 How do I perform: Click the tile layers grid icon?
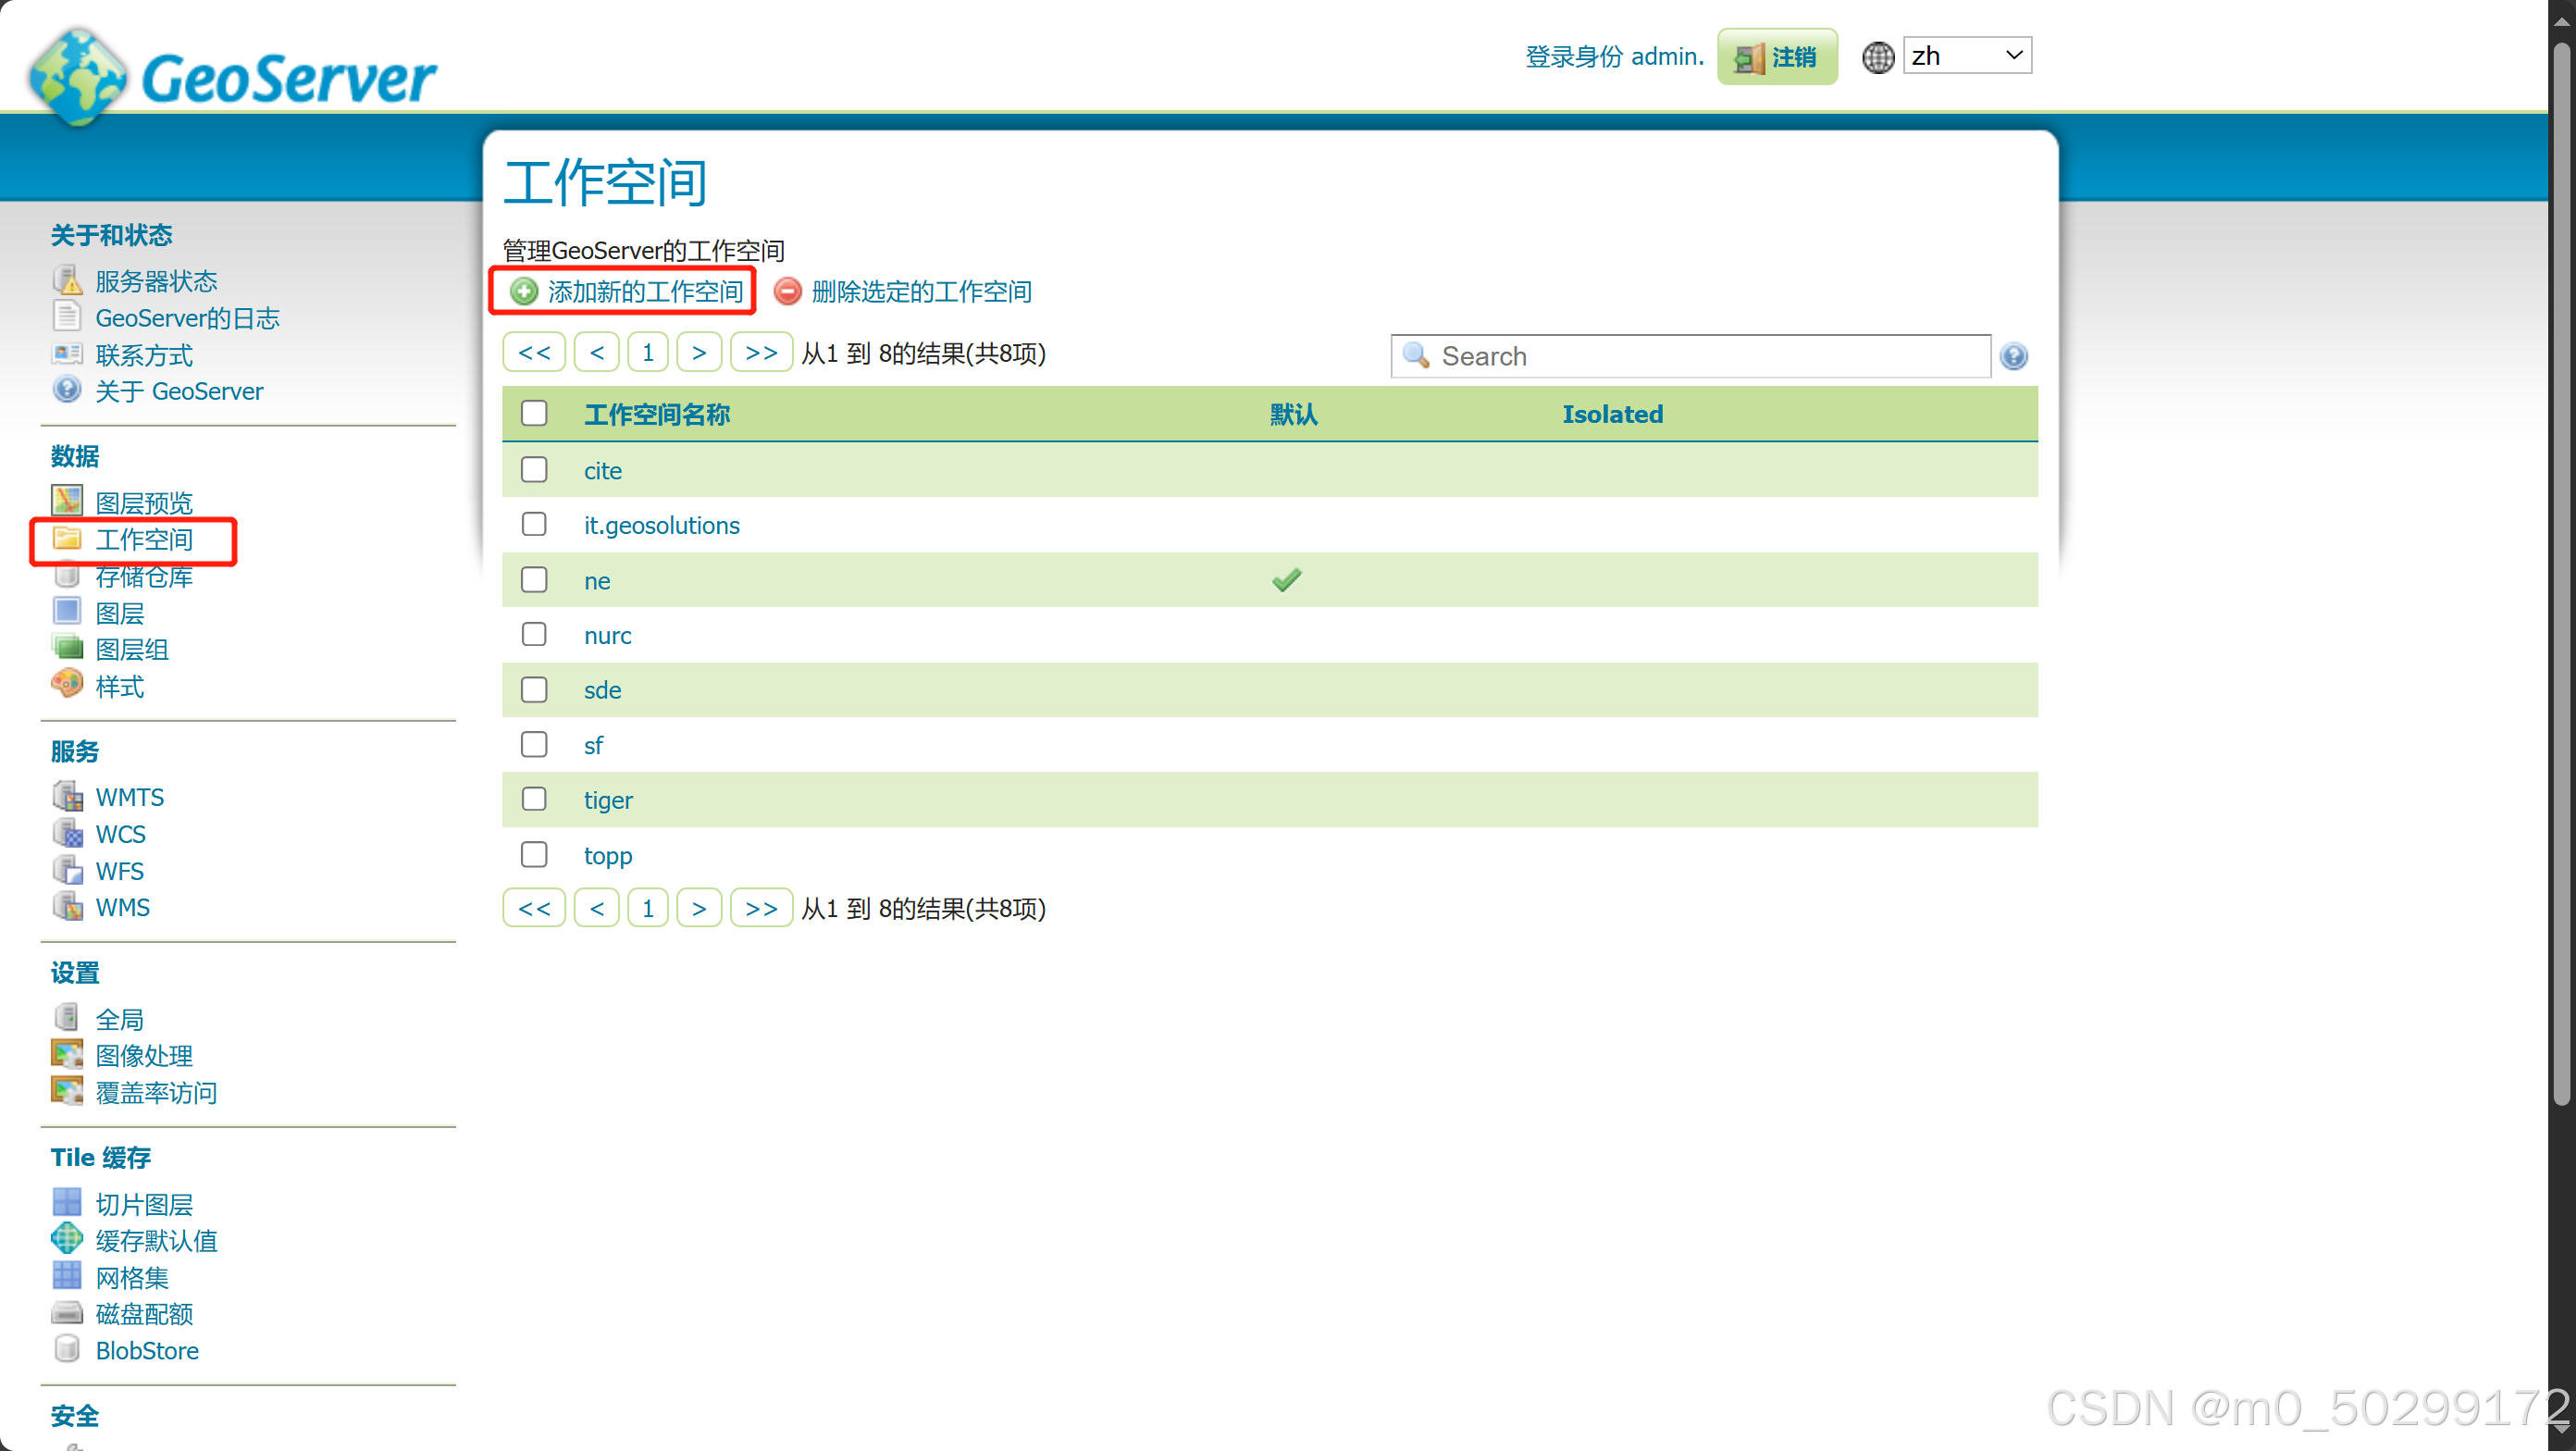point(67,1203)
